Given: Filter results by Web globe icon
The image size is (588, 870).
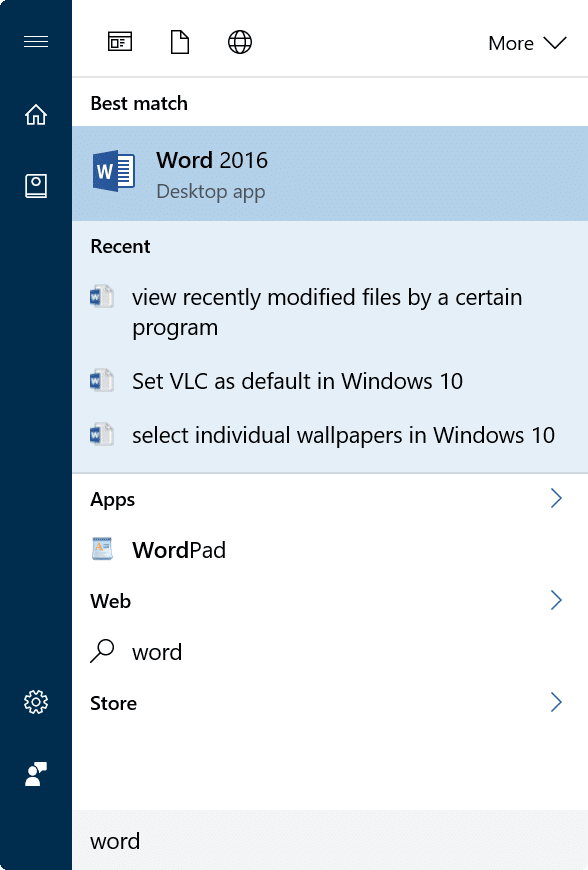Looking at the screenshot, I should [x=240, y=42].
